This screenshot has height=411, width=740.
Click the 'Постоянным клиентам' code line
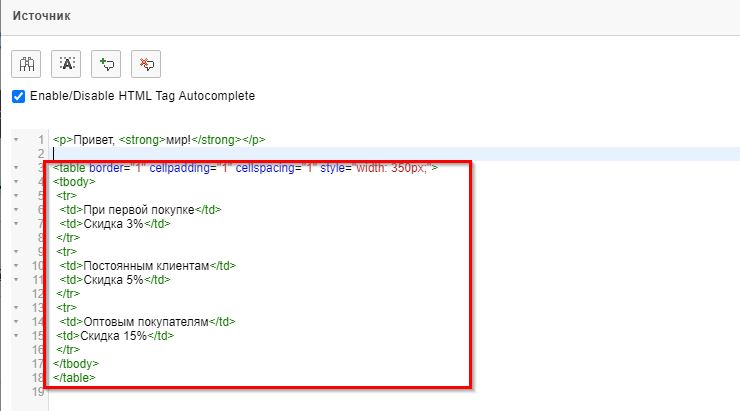(147, 266)
